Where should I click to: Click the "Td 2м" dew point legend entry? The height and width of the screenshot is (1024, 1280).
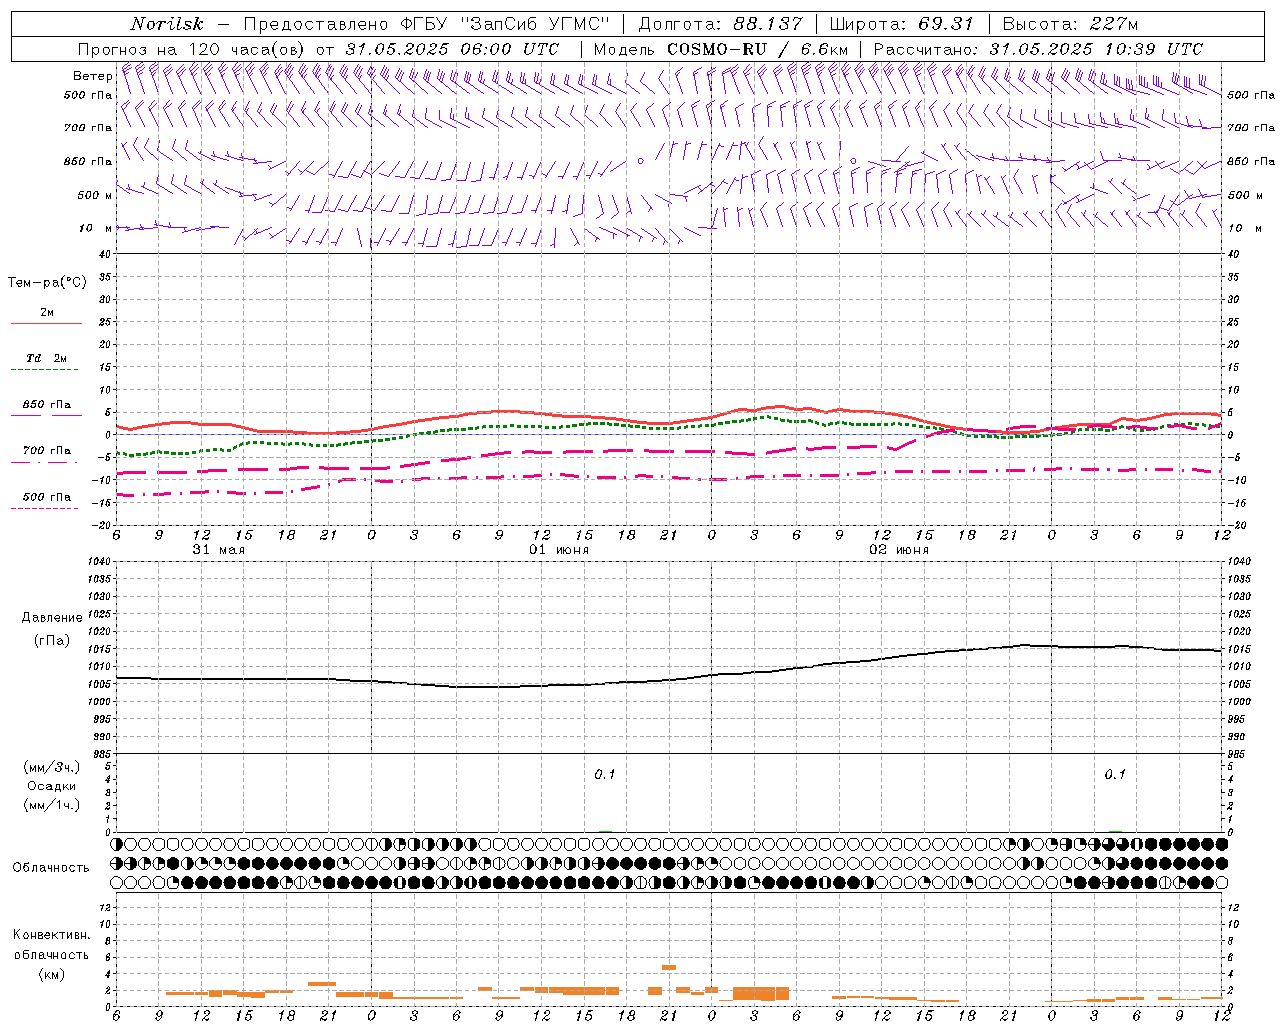click(47, 358)
